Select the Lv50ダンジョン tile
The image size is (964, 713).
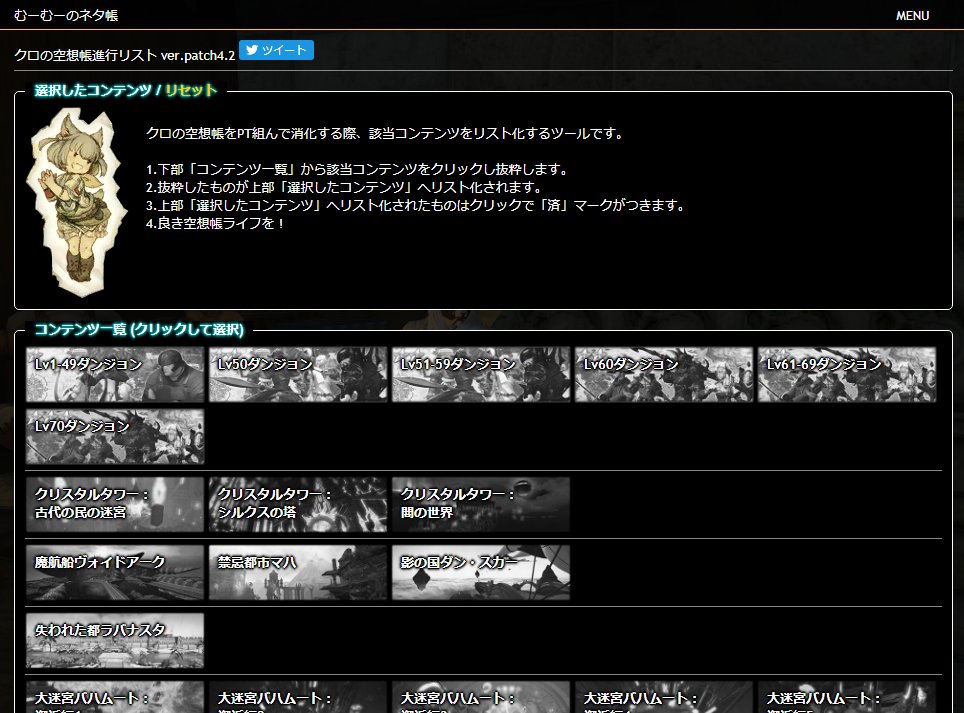coord(298,374)
